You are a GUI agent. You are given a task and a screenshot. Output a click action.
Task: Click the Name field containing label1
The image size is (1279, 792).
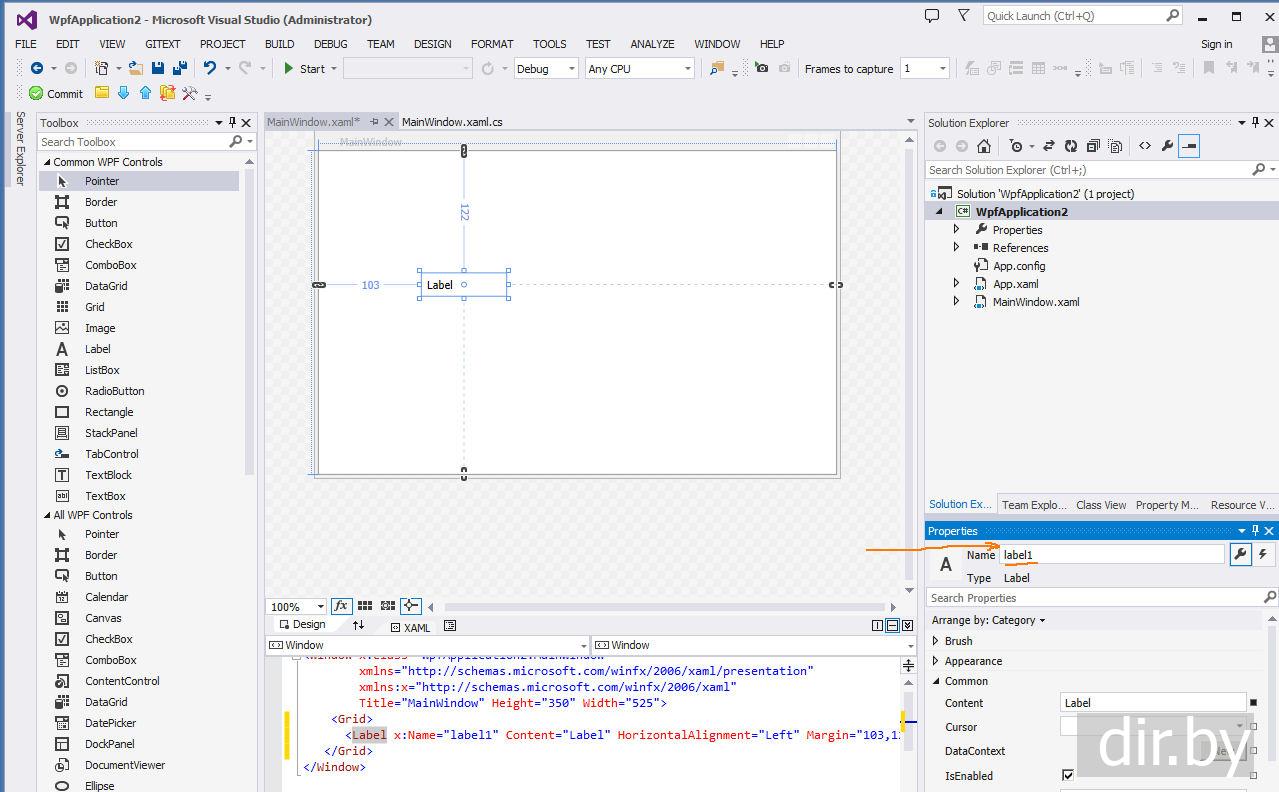[x=1111, y=555]
